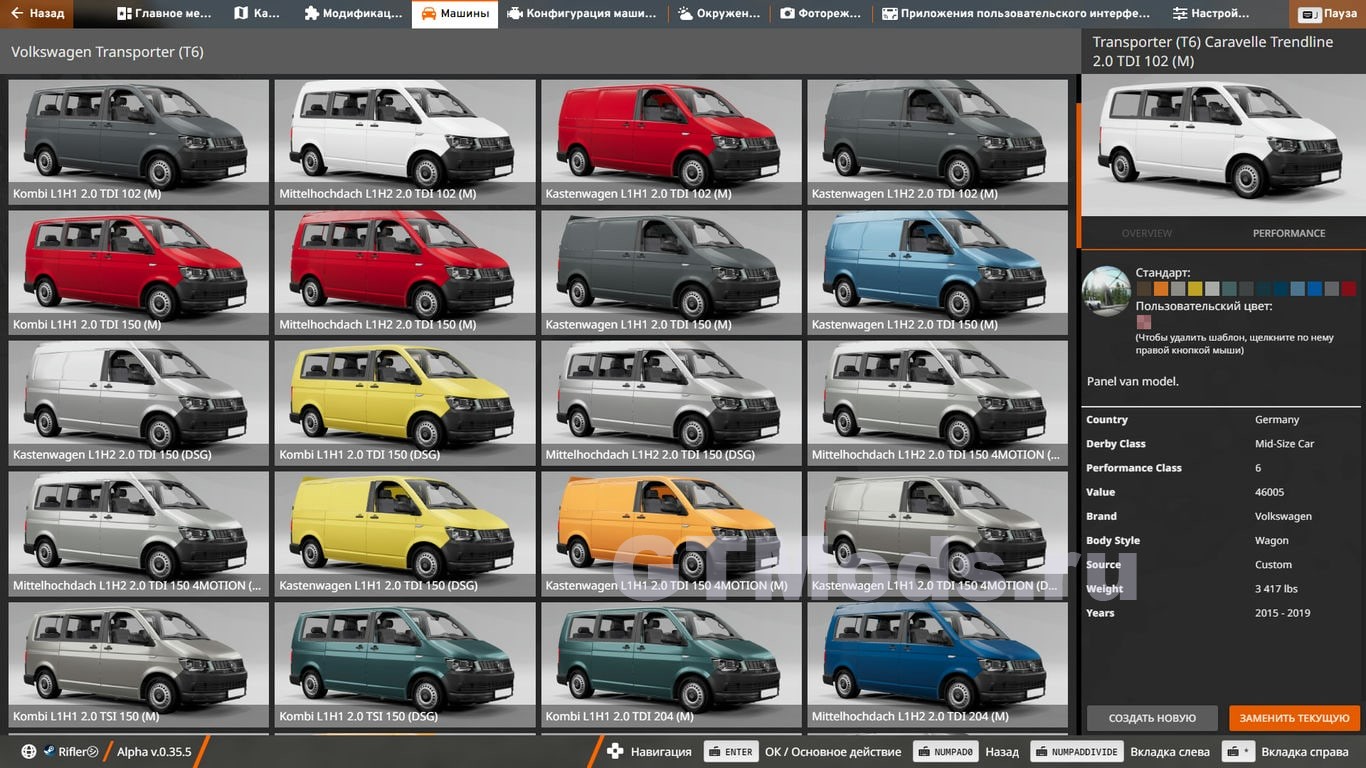Click the Derby Class value Mid-Size Car

point(1284,444)
